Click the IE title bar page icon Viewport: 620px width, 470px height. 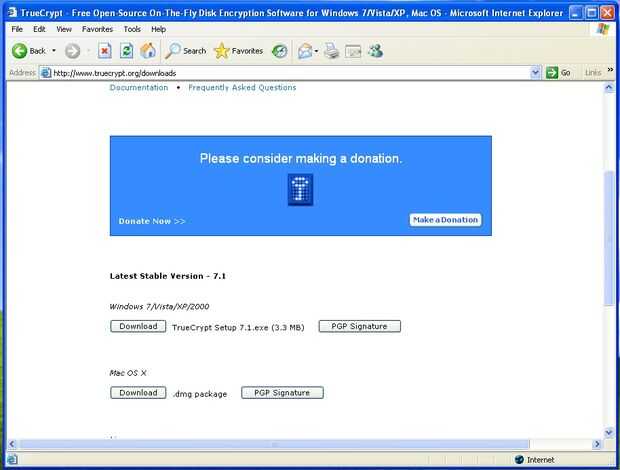point(12,12)
